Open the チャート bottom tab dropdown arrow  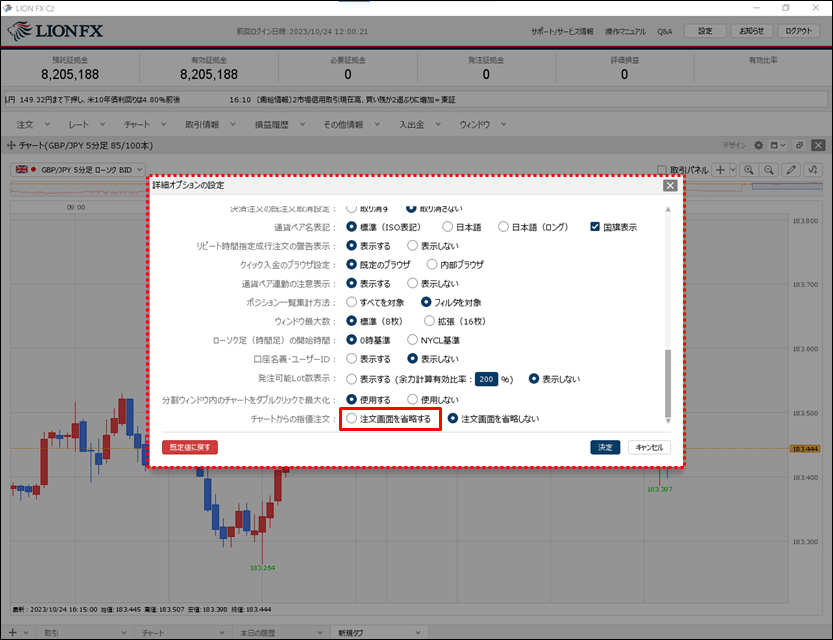click(222, 633)
